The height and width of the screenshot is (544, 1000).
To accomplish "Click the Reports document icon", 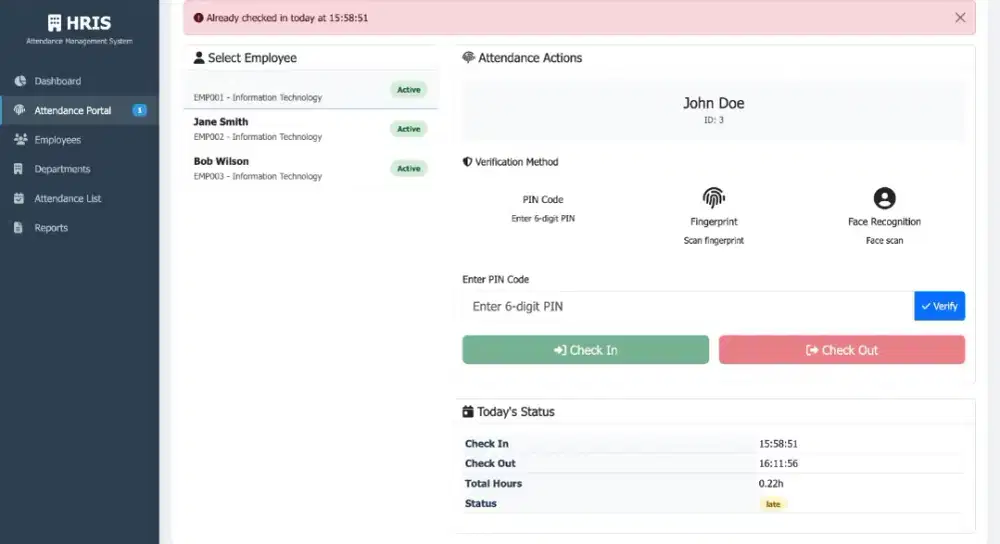I will (x=18, y=228).
